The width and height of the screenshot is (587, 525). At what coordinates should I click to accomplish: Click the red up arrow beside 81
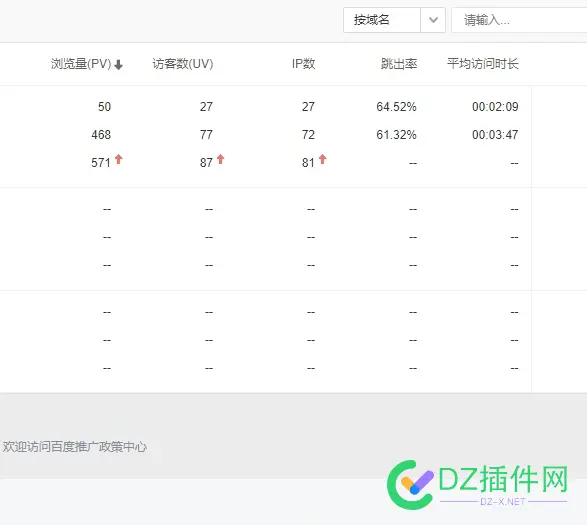(x=322, y=159)
